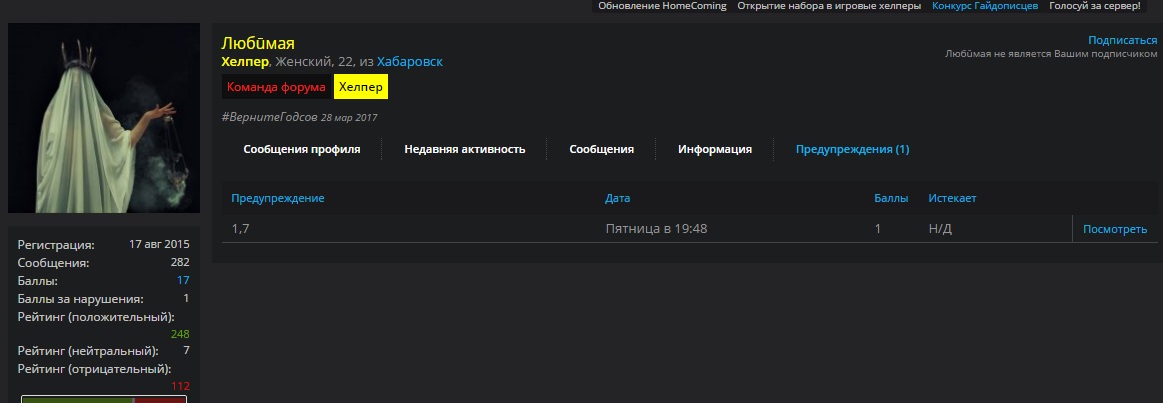The width and height of the screenshot is (1163, 403).
Task: Click the red Команда форума badge
Action: pos(276,87)
